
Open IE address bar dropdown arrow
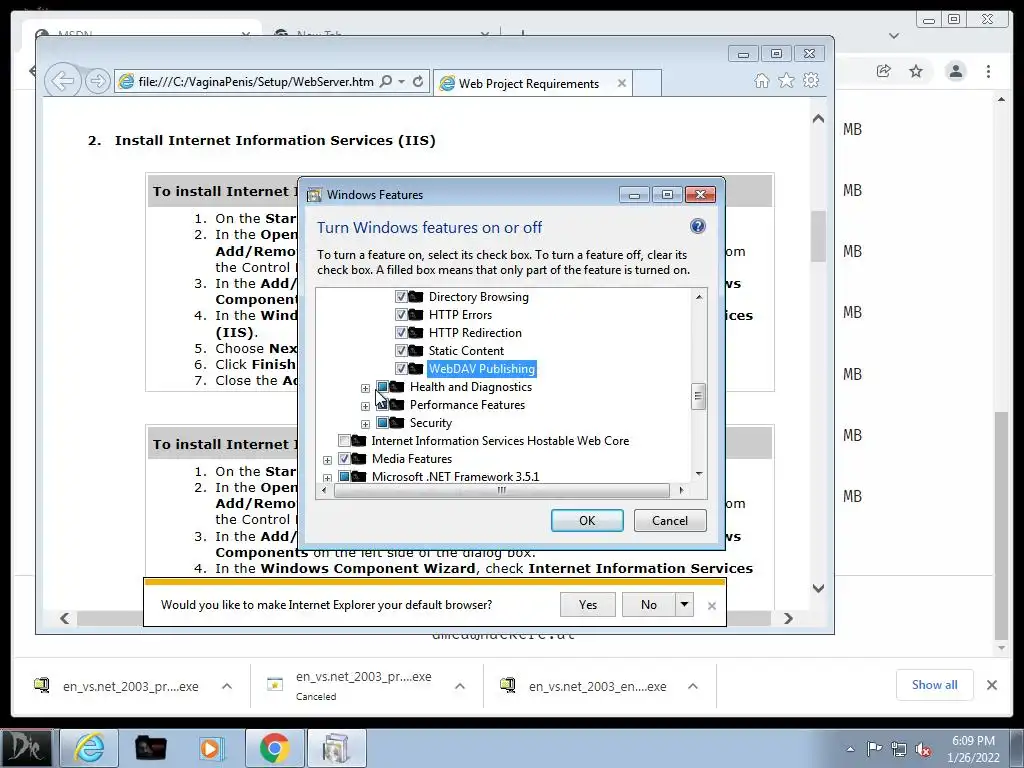click(402, 81)
